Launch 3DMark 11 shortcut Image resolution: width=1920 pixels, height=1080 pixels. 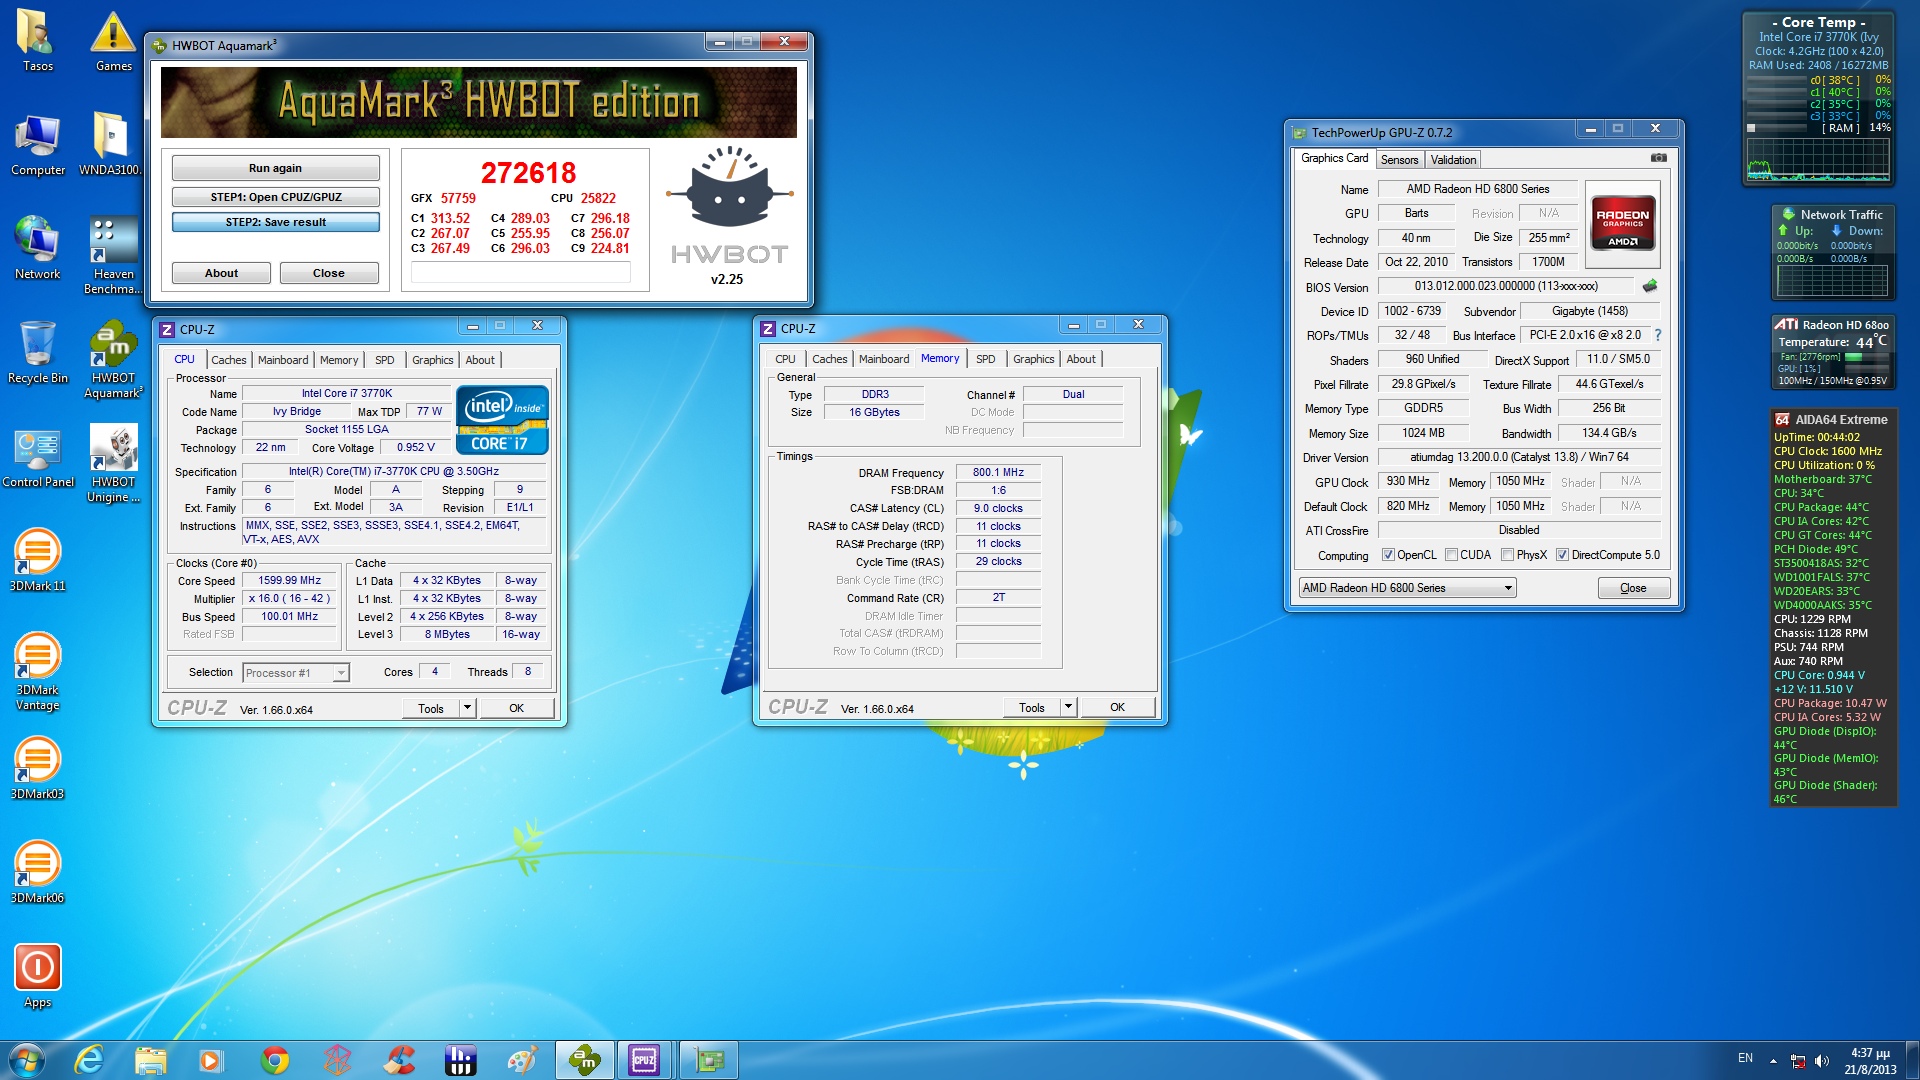[37, 561]
